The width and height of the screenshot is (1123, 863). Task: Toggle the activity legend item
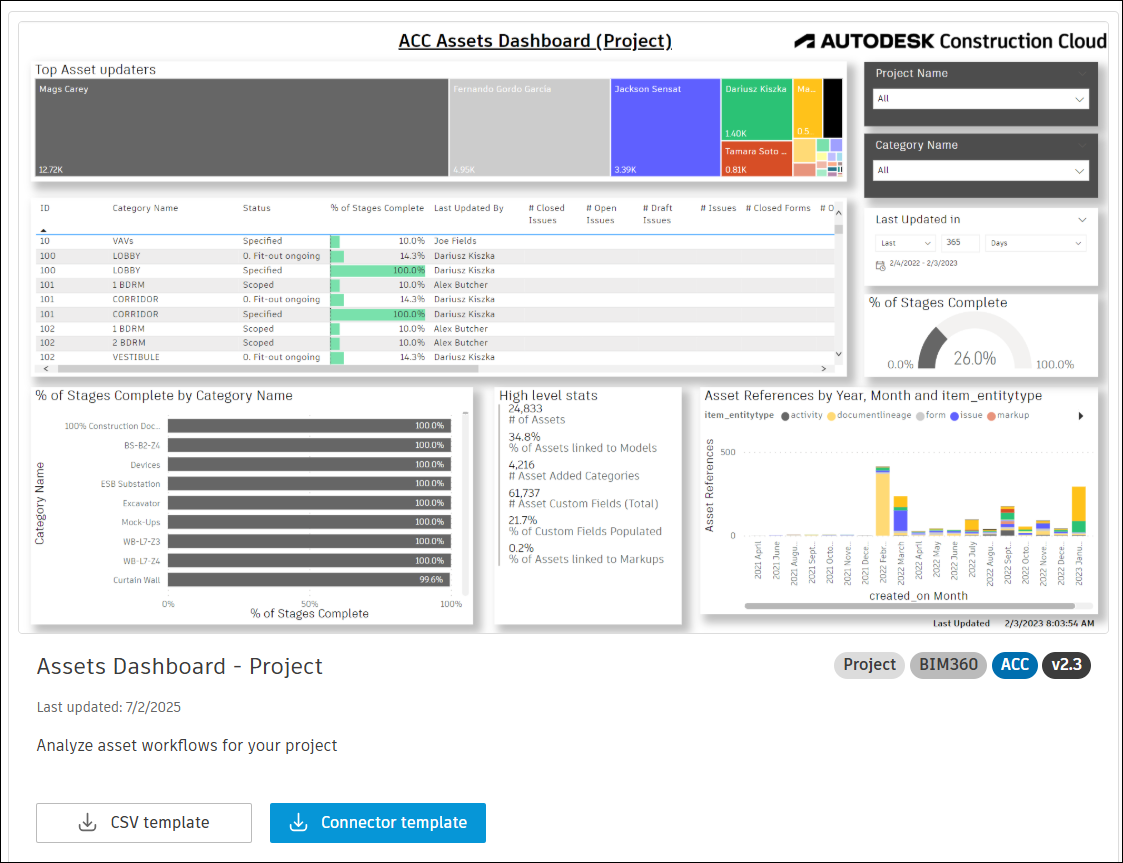802,415
